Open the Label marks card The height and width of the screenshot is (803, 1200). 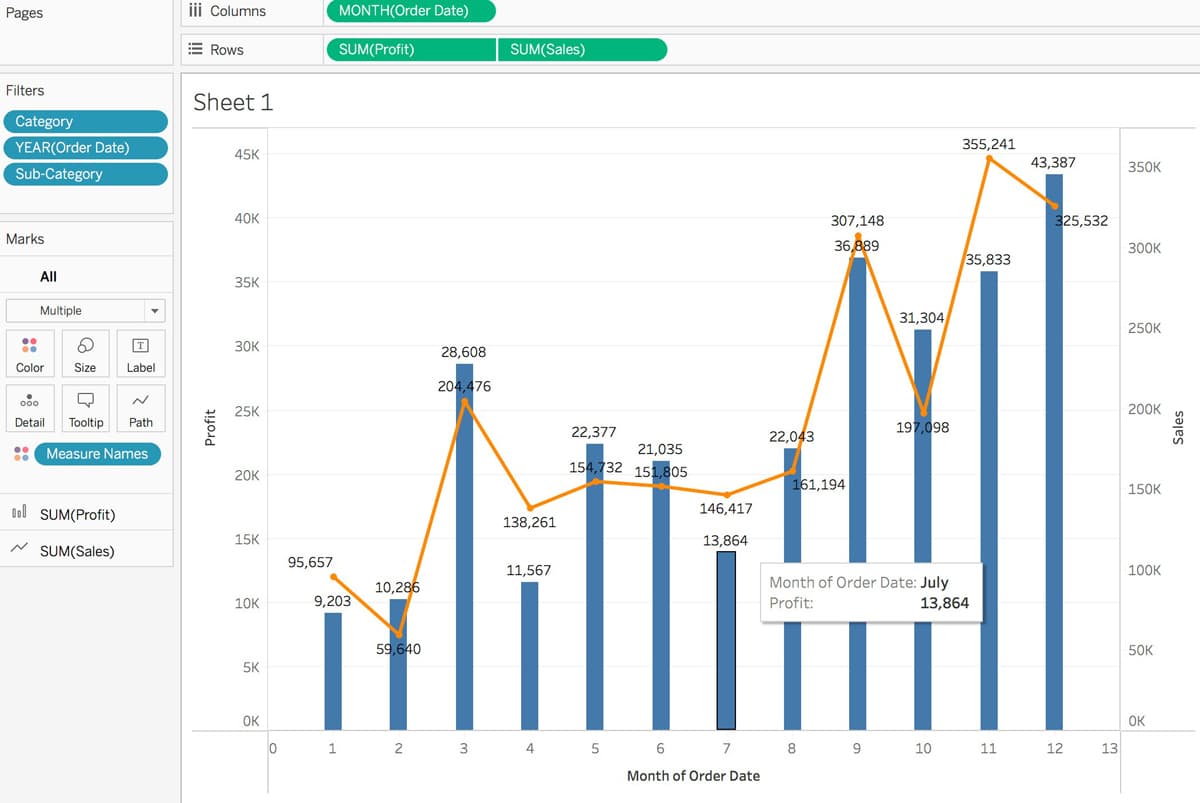(141, 353)
